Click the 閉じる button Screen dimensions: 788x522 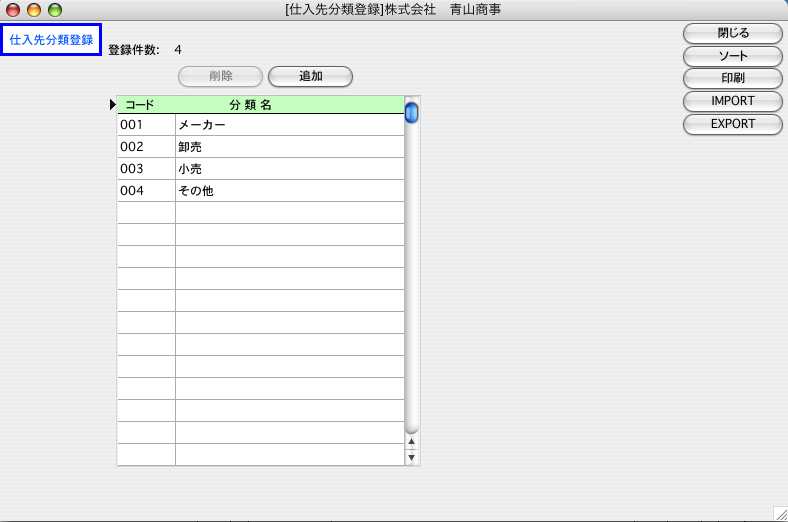pyautogui.click(x=732, y=33)
